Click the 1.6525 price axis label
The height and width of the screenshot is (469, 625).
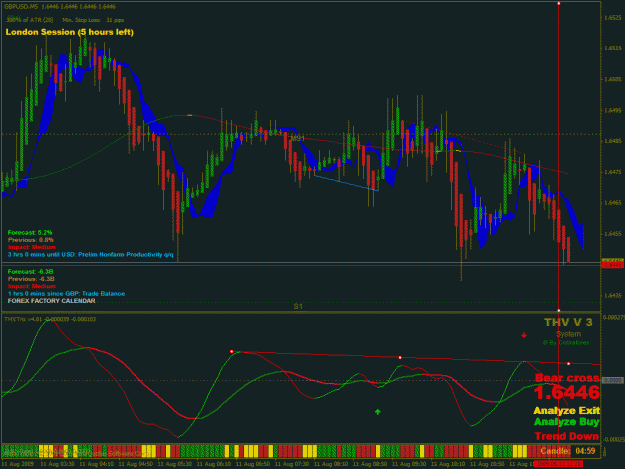point(613,18)
